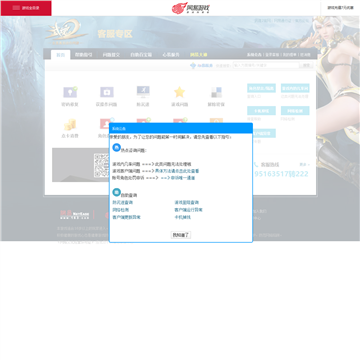Open the monitor-shaped icon
The width and height of the screenshot is (360, 360).
tap(143, 91)
